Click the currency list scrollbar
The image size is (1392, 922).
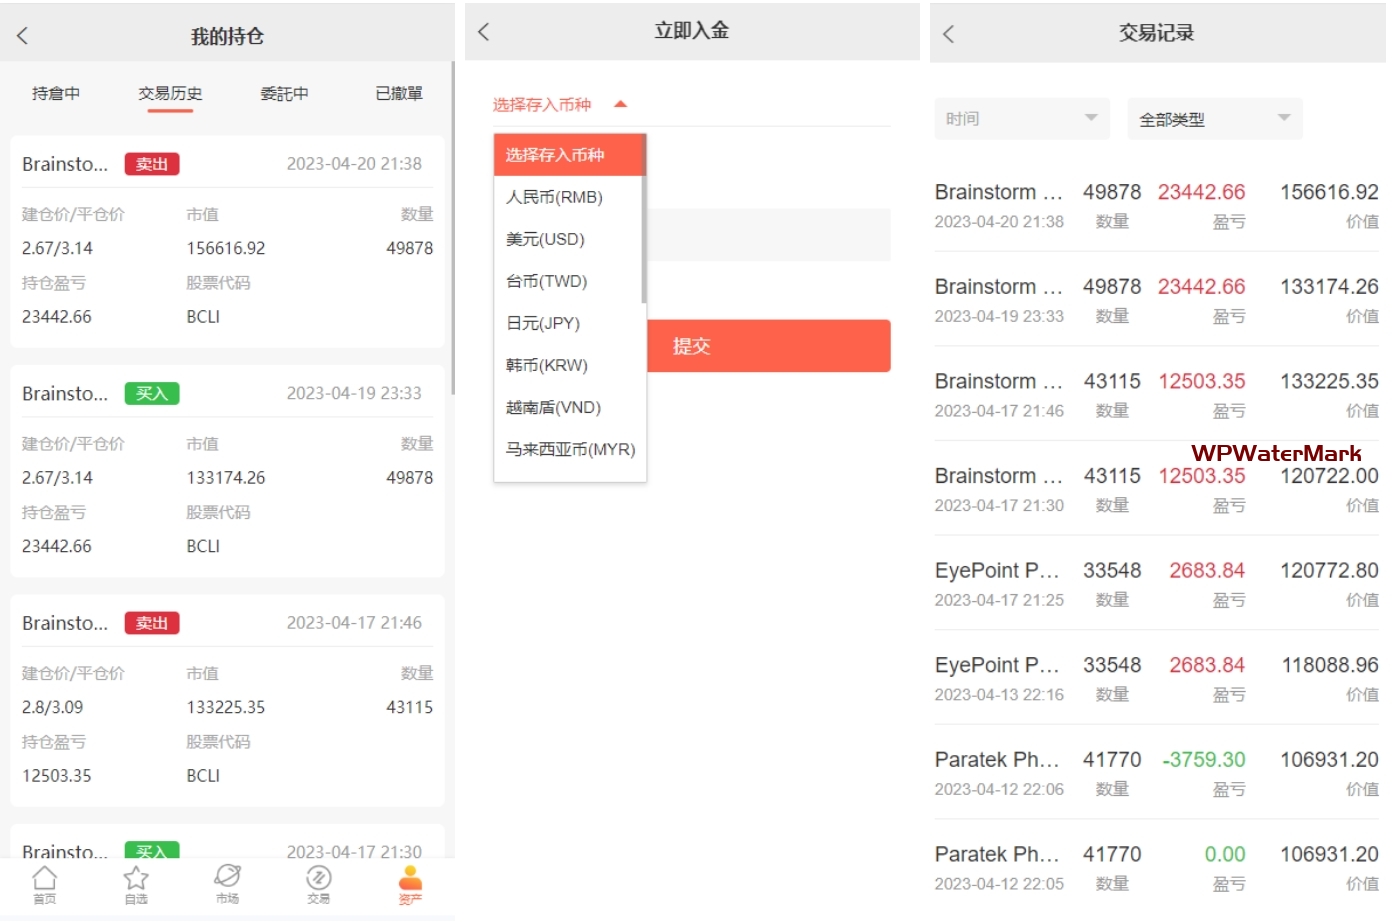click(x=643, y=240)
